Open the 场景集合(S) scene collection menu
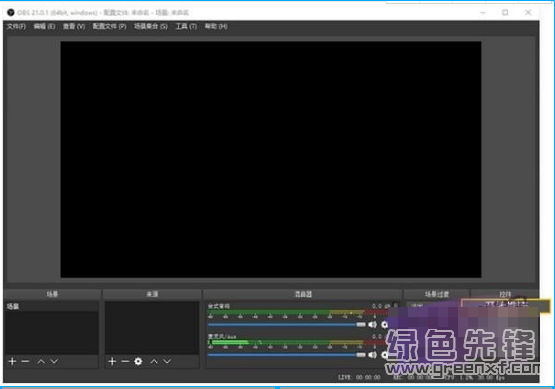The image size is (555, 389). coord(151,26)
